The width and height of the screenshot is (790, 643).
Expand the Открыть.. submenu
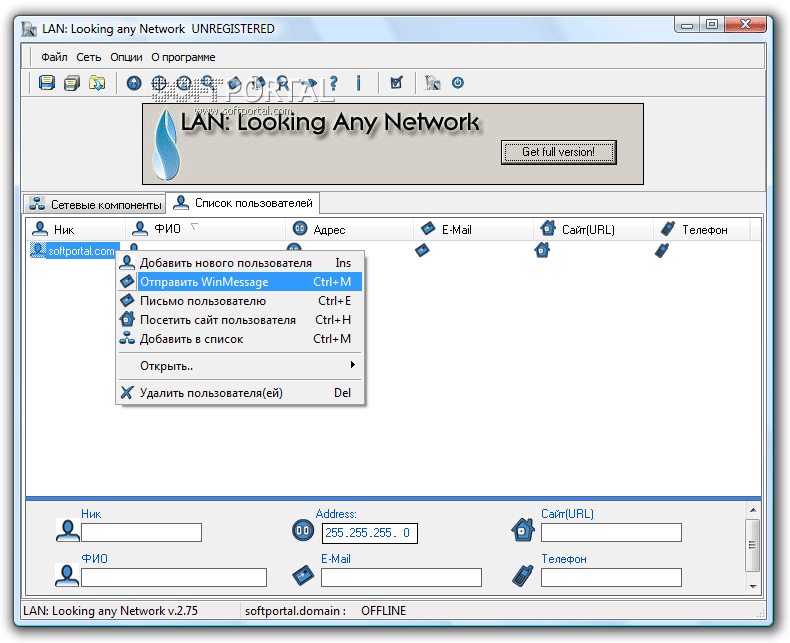click(240, 366)
